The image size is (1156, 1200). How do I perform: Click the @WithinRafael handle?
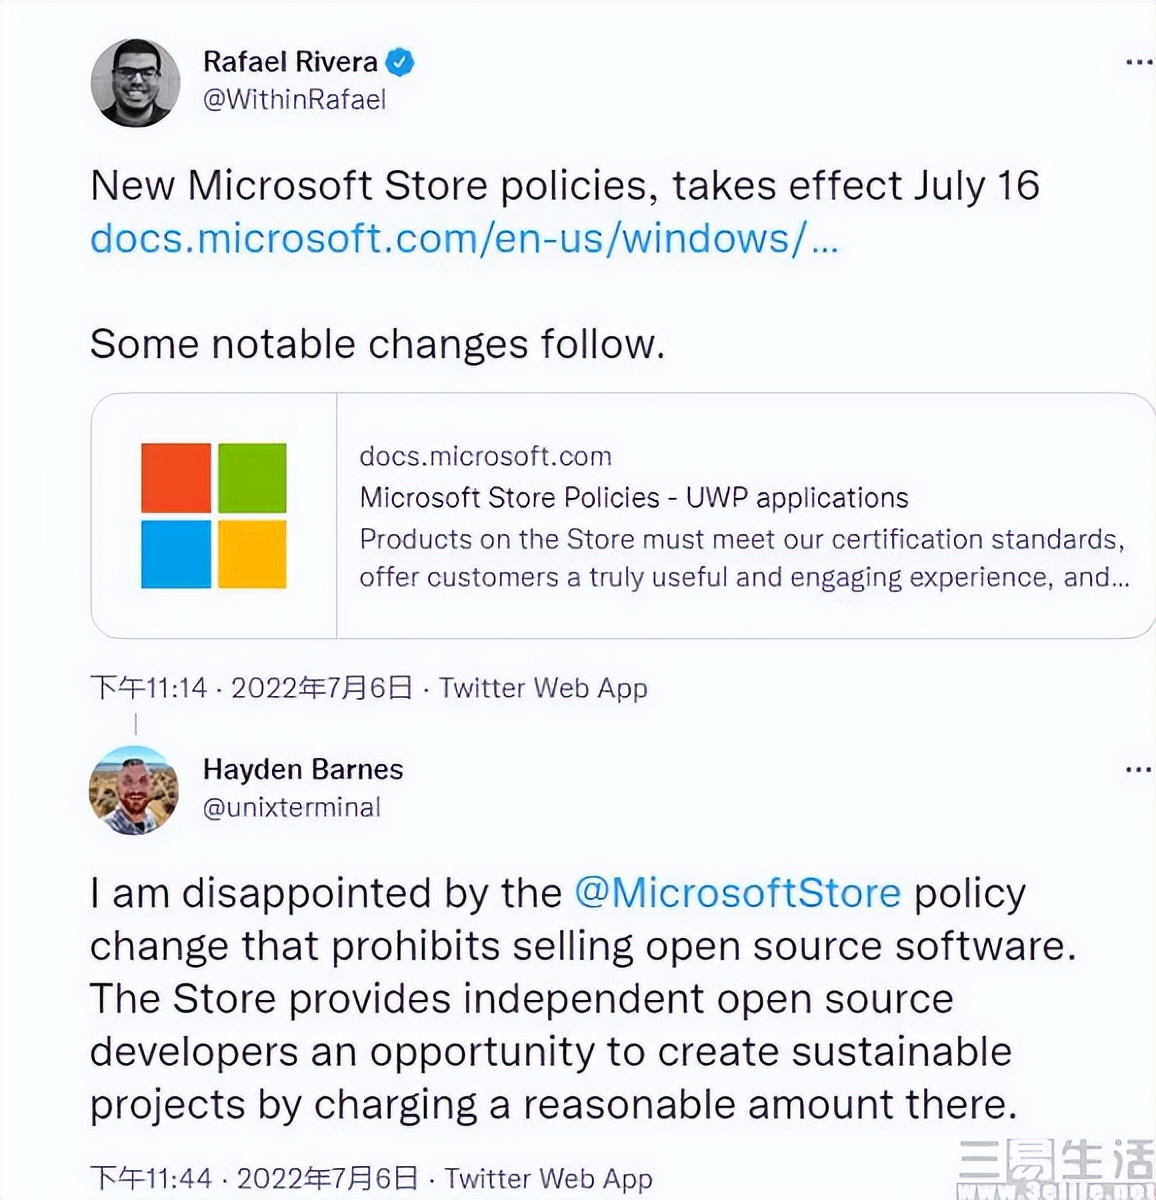pos(294,100)
